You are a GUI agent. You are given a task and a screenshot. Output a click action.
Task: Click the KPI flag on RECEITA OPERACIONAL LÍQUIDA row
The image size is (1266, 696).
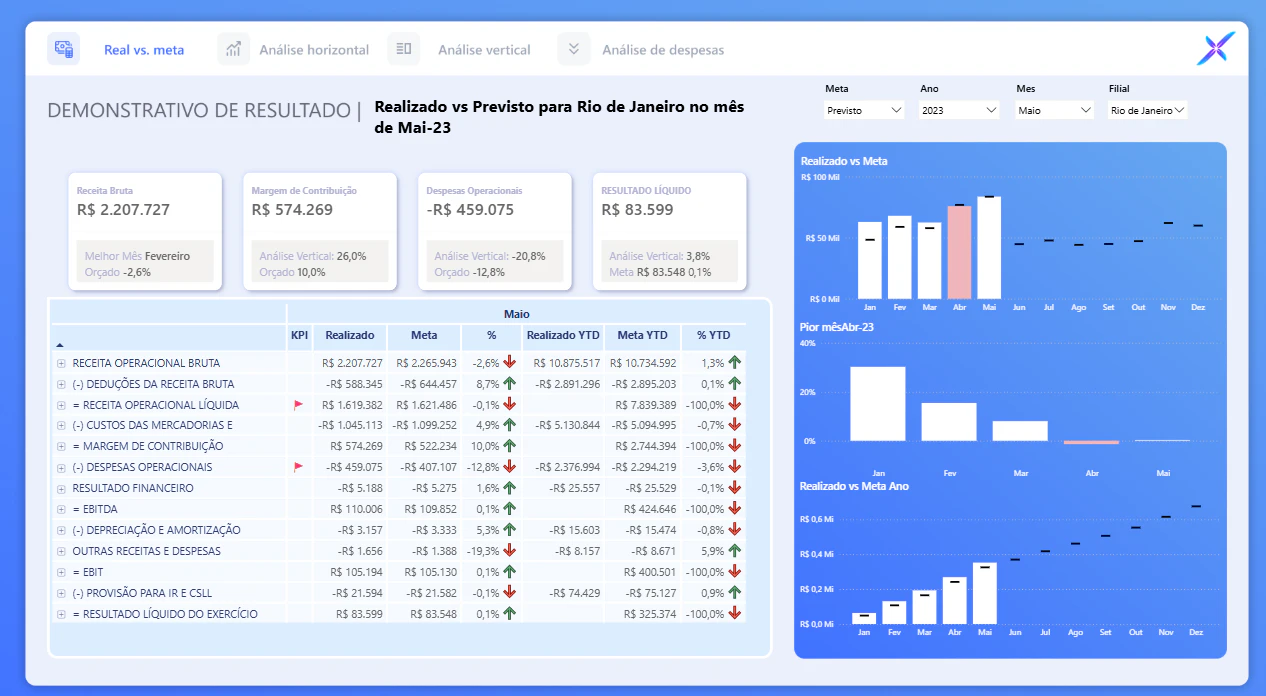click(x=298, y=405)
